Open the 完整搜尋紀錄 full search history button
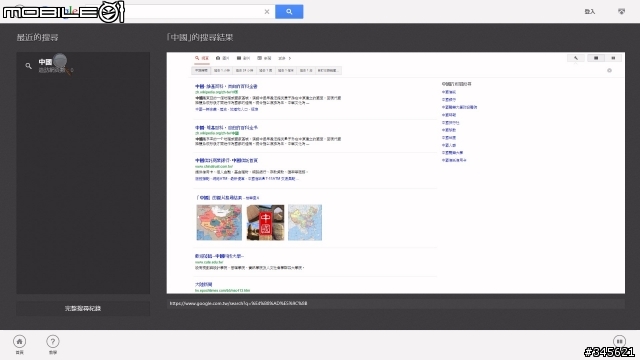640x360 pixels. (83, 308)
